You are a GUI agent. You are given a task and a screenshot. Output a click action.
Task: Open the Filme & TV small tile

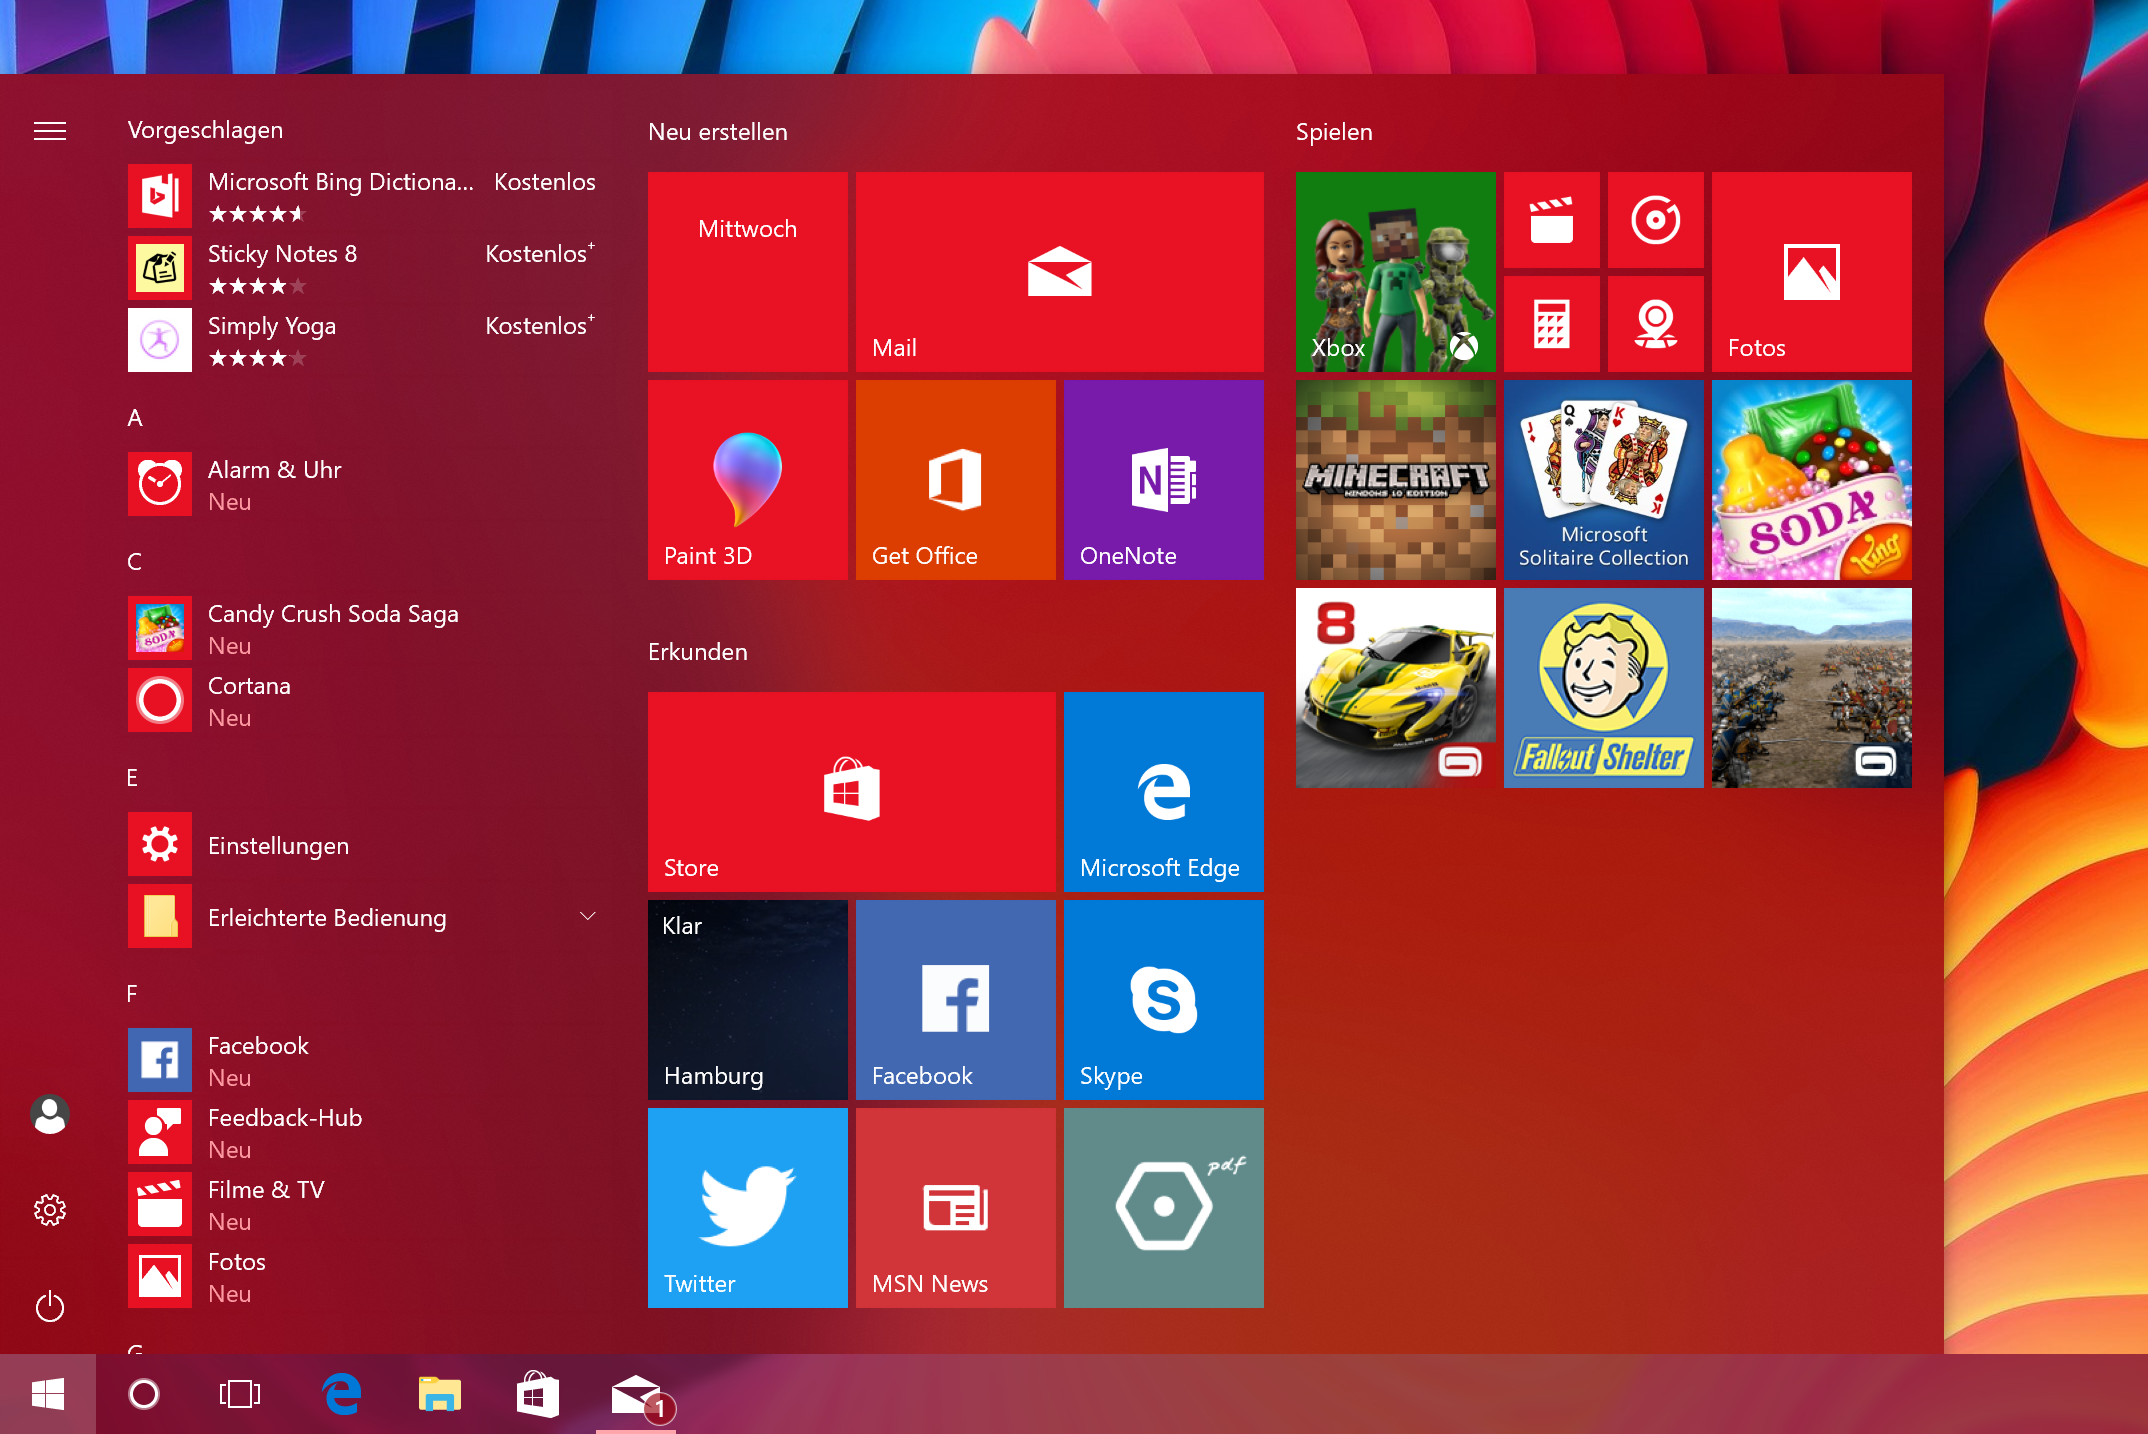[1552, 220]
